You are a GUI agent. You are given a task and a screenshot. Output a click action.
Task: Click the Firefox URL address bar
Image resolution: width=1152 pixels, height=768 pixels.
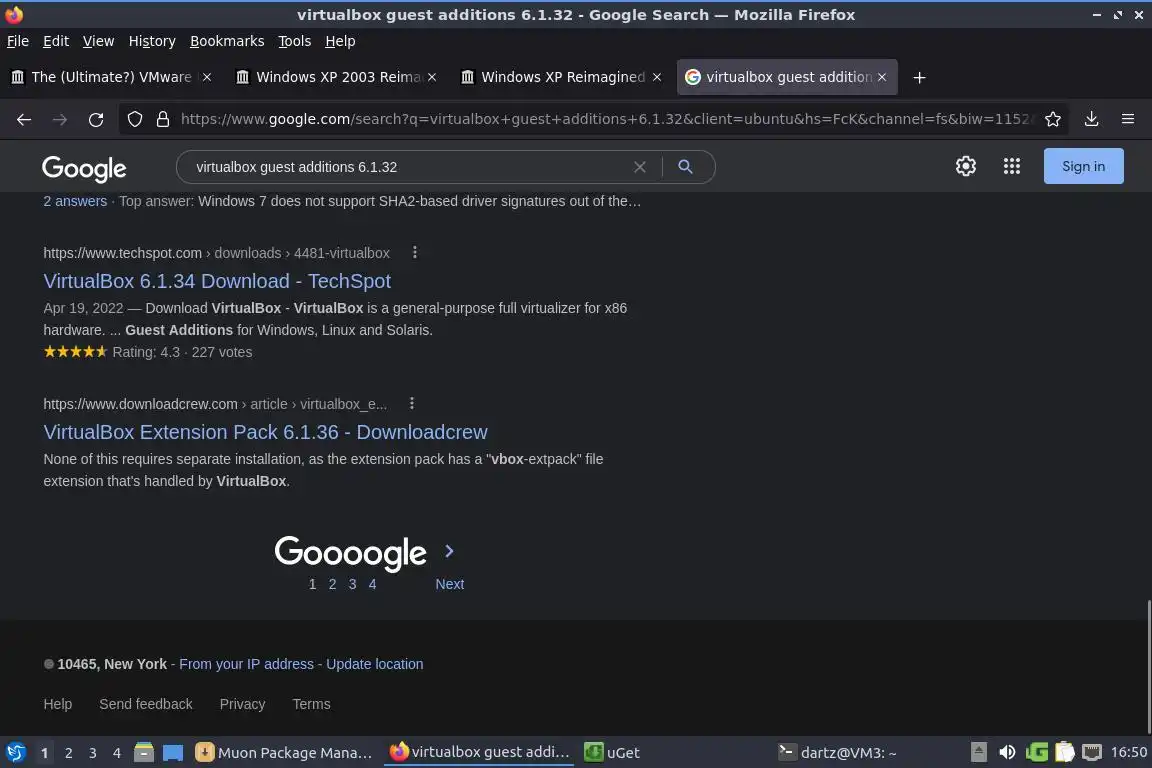point(606,119)
